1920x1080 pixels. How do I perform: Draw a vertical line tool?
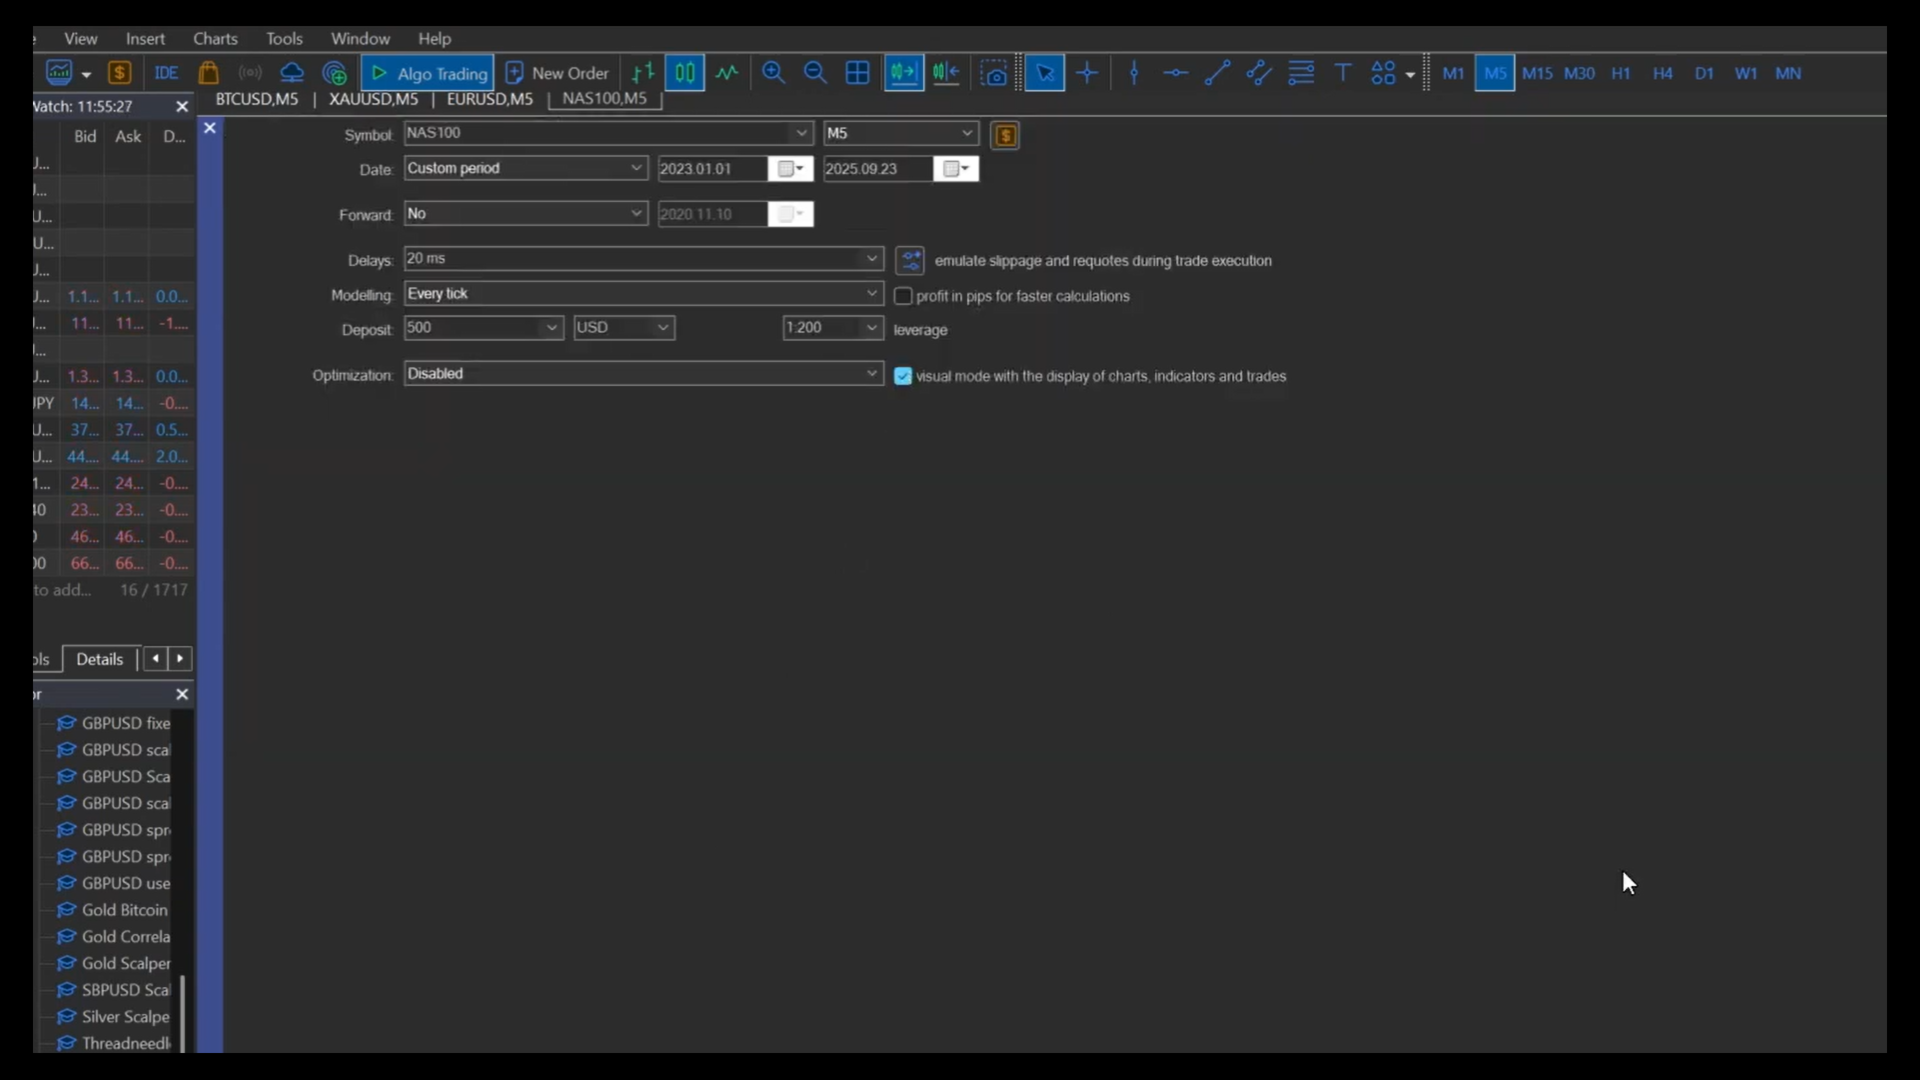click(1134, 73)
